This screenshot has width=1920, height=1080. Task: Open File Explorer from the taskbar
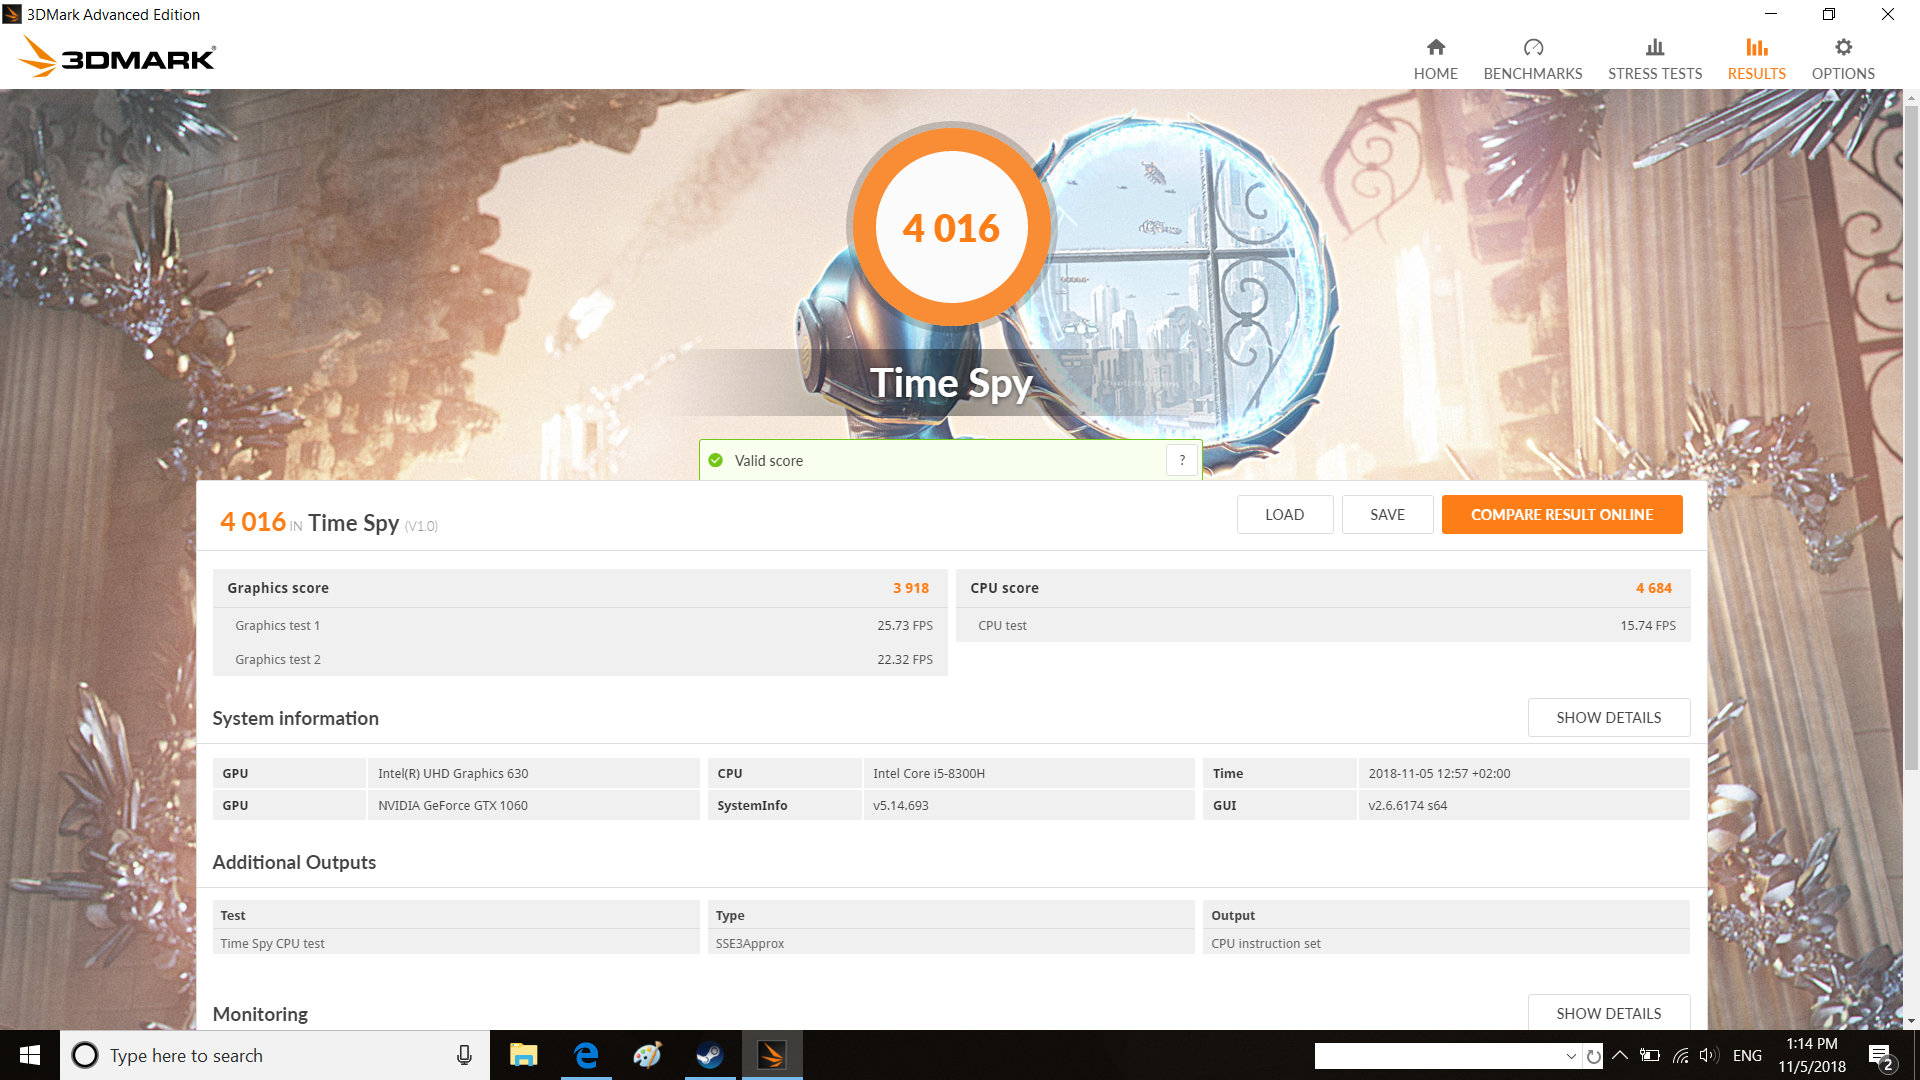[523, 1055]
